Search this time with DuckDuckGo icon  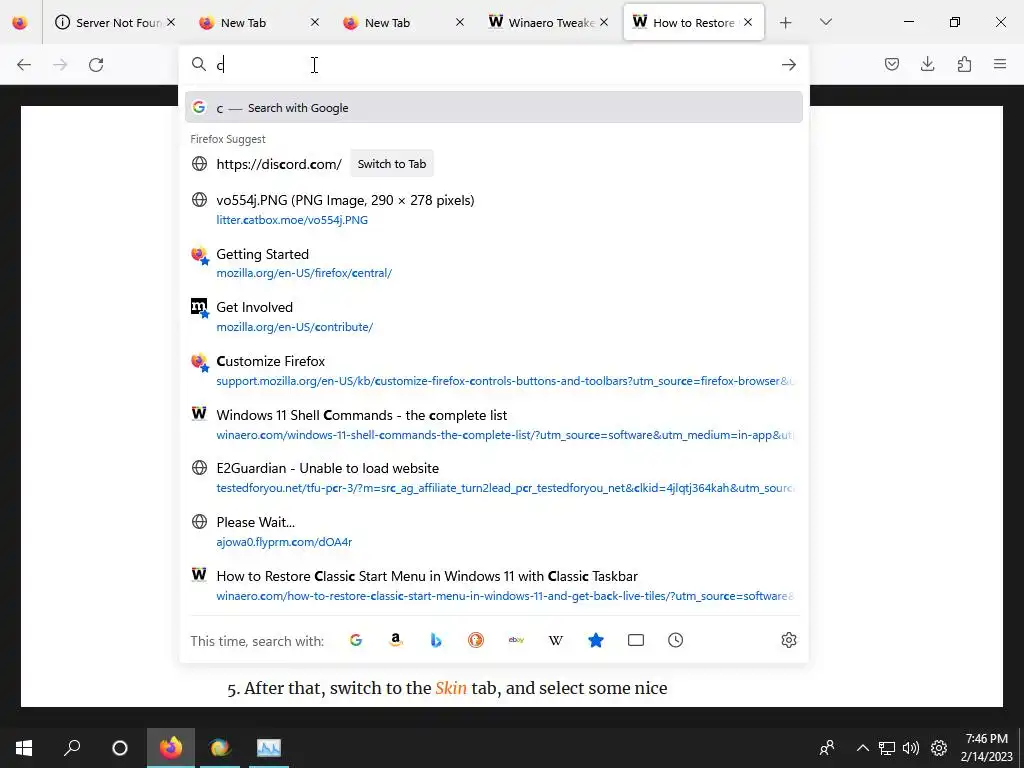pyautogui.click(x=476, y=640)
